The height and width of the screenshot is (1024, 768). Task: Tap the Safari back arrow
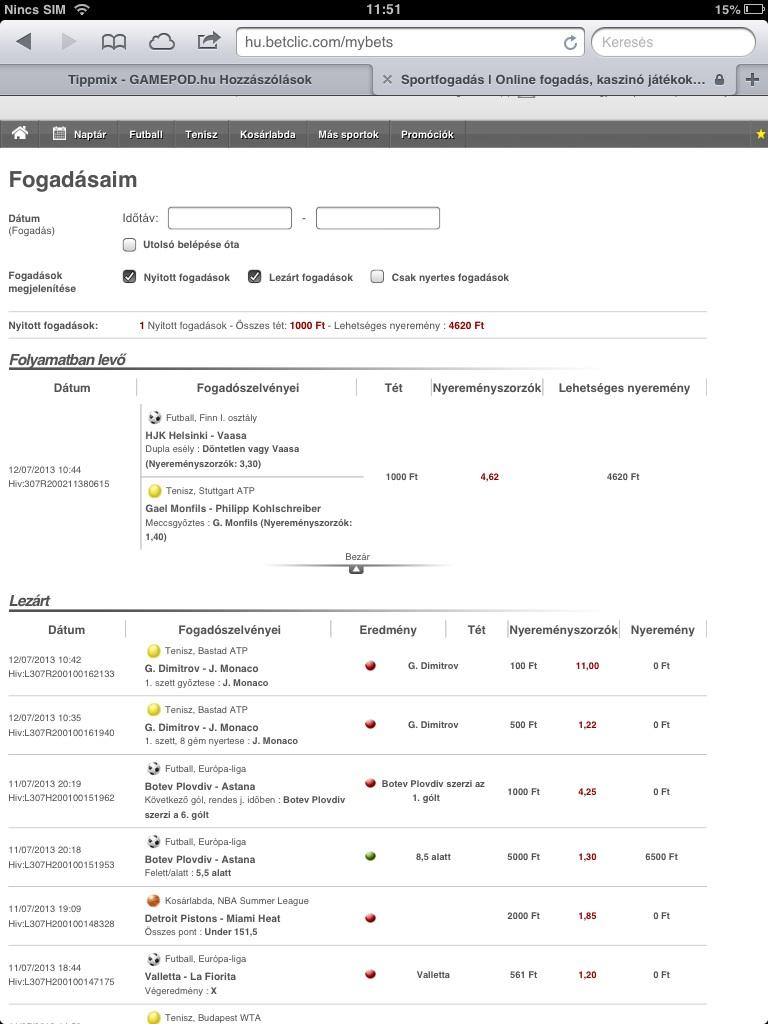24,41
